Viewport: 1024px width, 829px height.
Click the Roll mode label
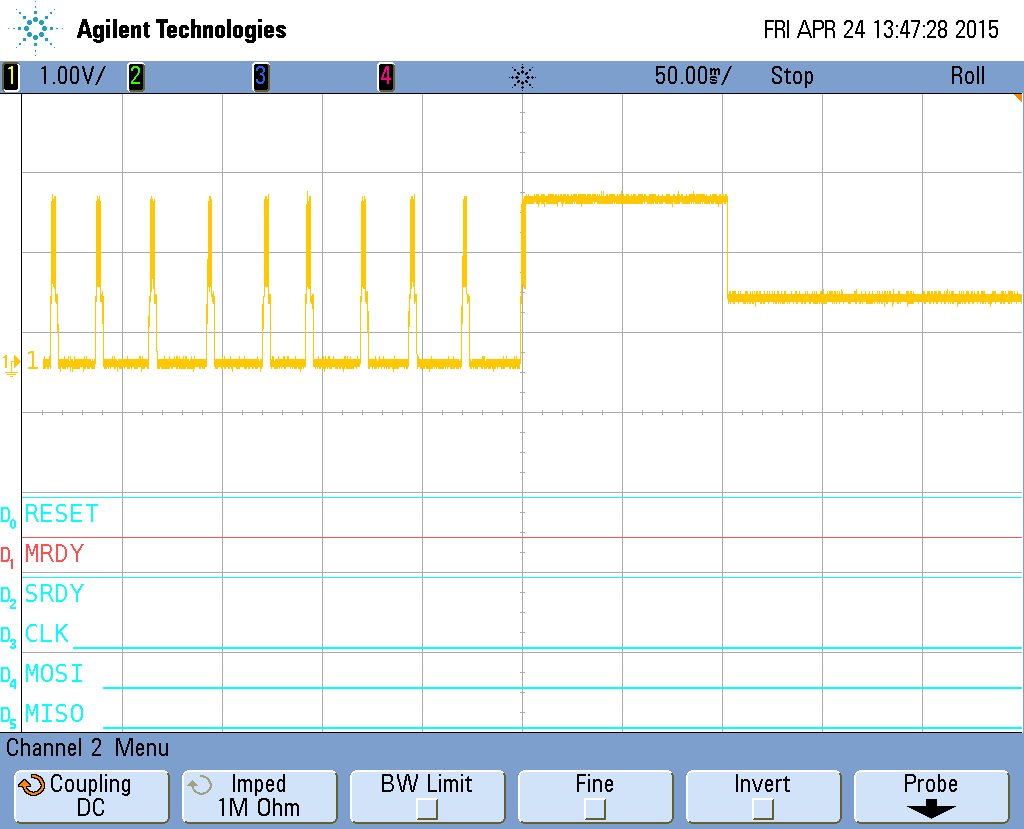pos(967,76)
